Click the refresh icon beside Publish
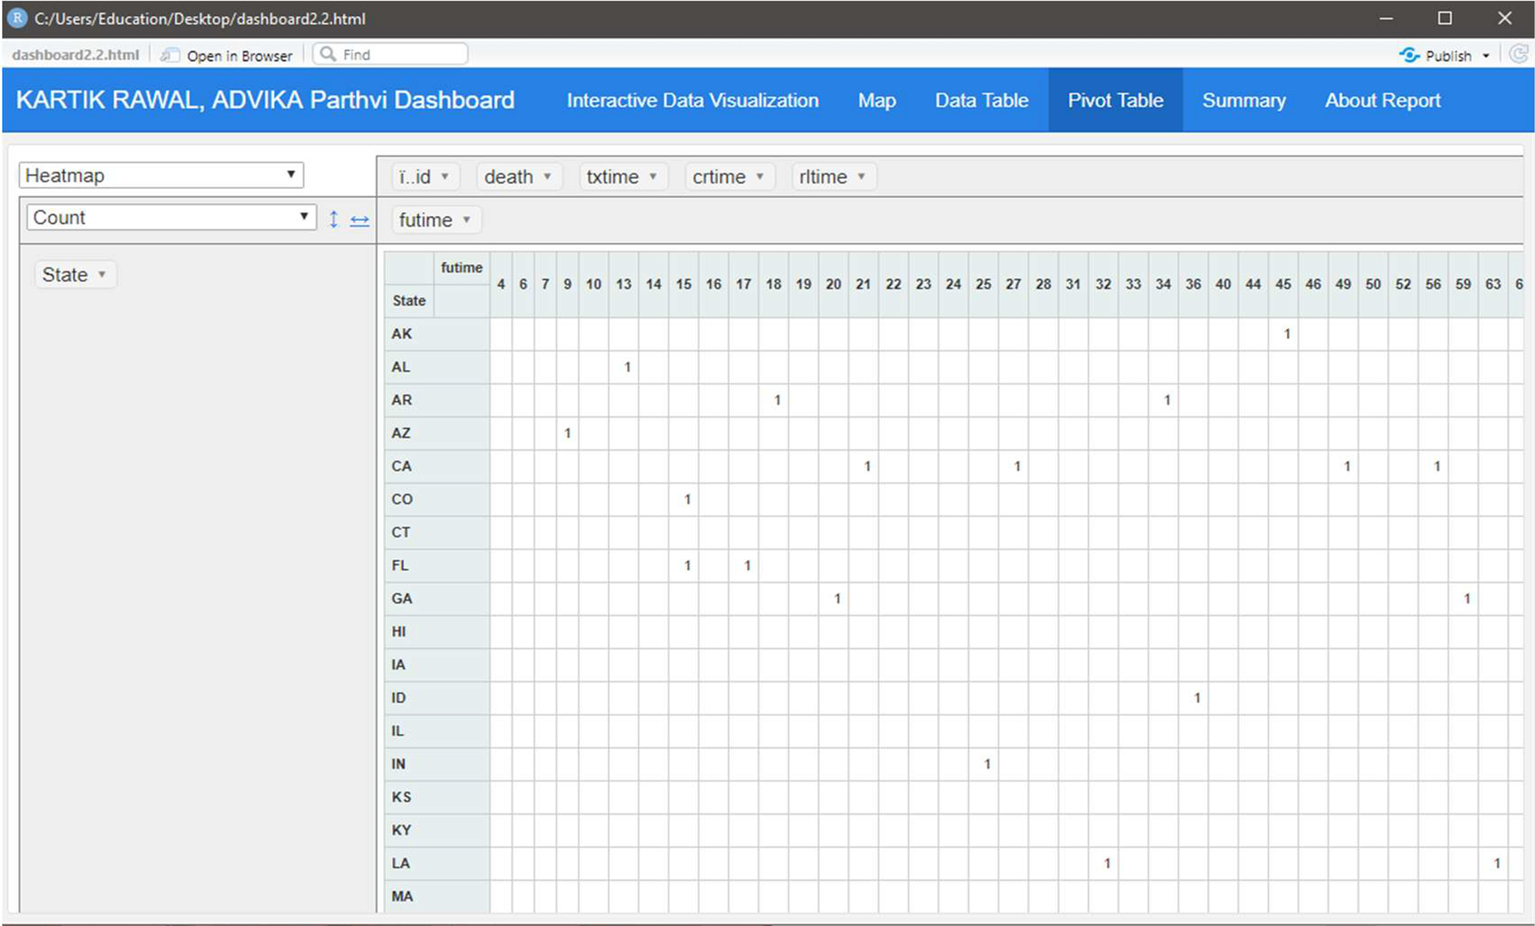Viewport: 1535px width, 926px height. (x=1518, y=54)
